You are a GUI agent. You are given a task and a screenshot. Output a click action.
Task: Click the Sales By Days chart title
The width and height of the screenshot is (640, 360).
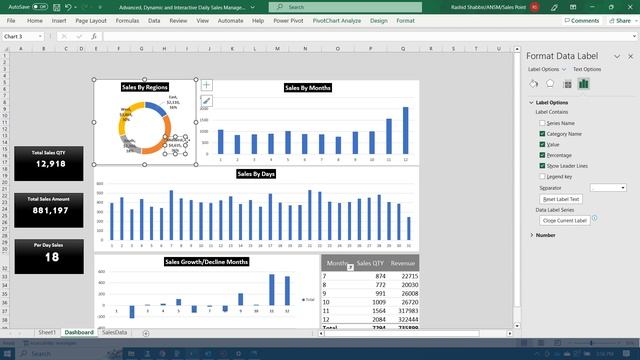click(256, 174)
